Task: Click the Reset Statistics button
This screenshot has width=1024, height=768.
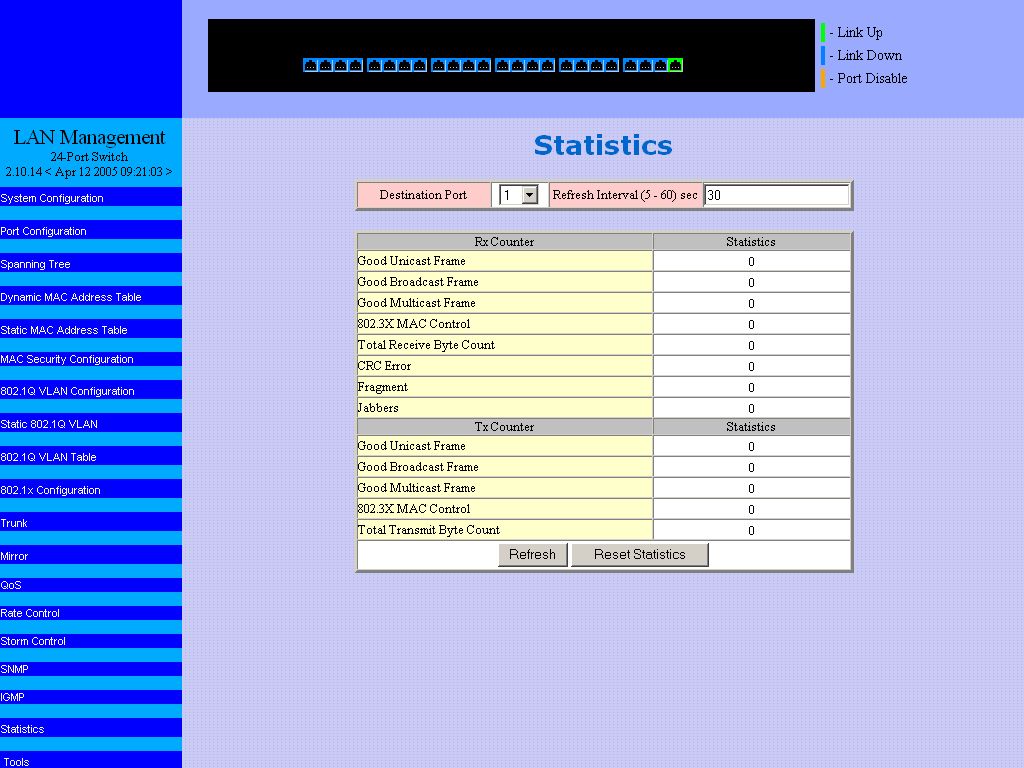Action: pyautogui.click(x=639, y=554)
